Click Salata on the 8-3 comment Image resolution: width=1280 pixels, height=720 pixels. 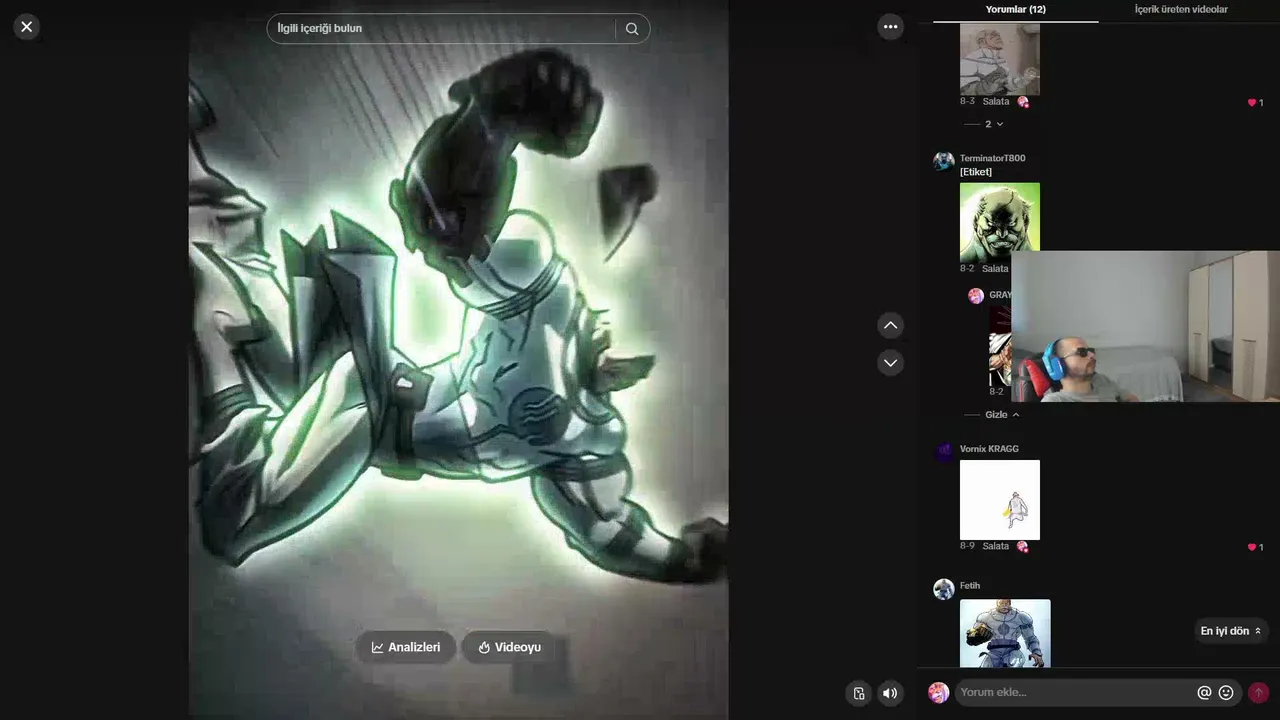(996, 102)
